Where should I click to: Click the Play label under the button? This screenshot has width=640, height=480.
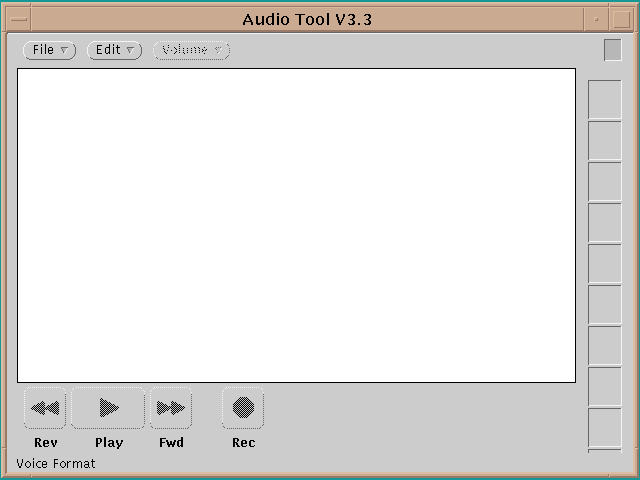pyautogui.click(x=109, y=443)
